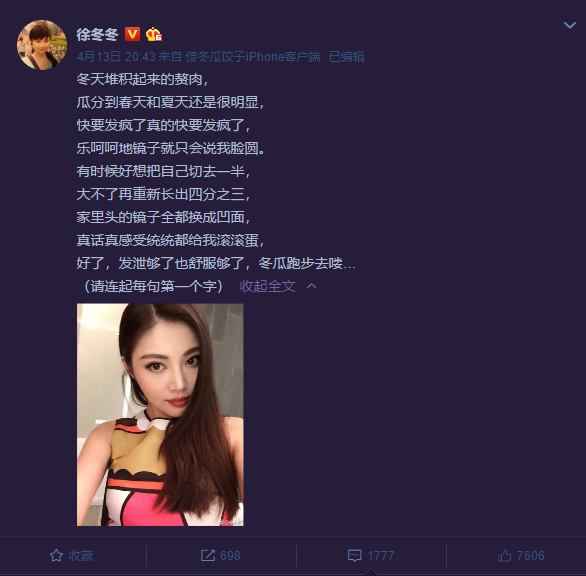The image size is (586, 576).
Task: Click the comment bubble icon
Action: (x=355, y=555)
